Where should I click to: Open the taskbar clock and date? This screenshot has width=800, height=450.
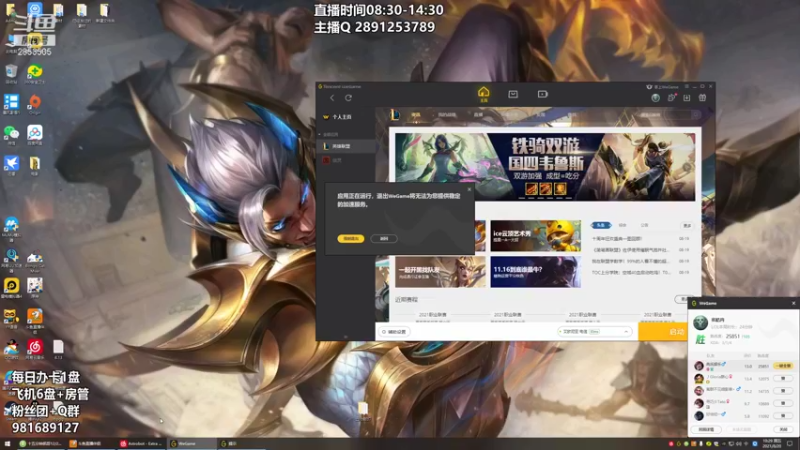[772, 443]
